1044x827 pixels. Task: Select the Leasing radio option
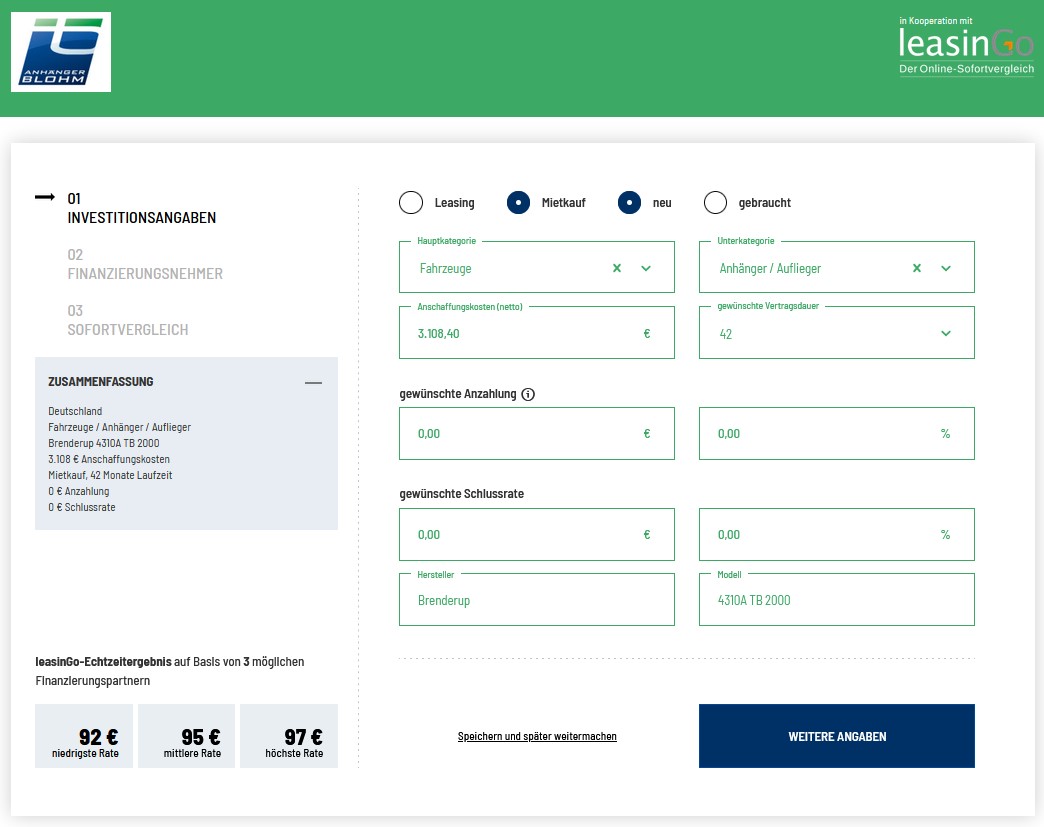coord(411,203)
